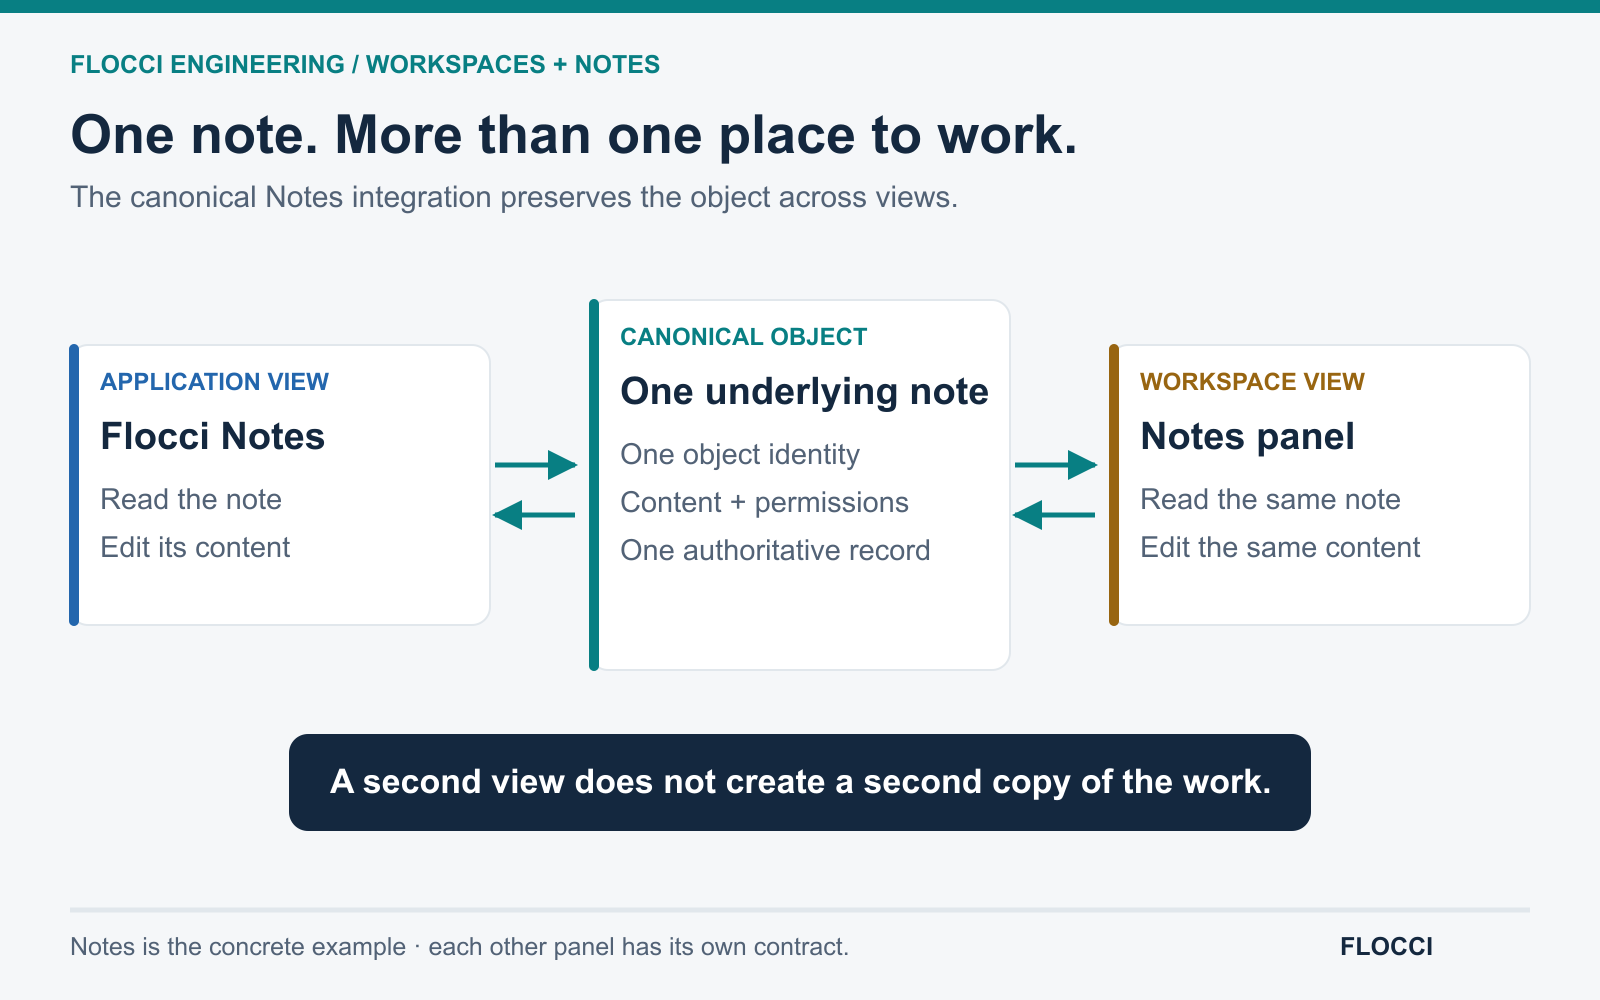This screenshot has height=1000, width=1600.
Task: Select the 'One underlying note' heading
Action: point(804,392)
